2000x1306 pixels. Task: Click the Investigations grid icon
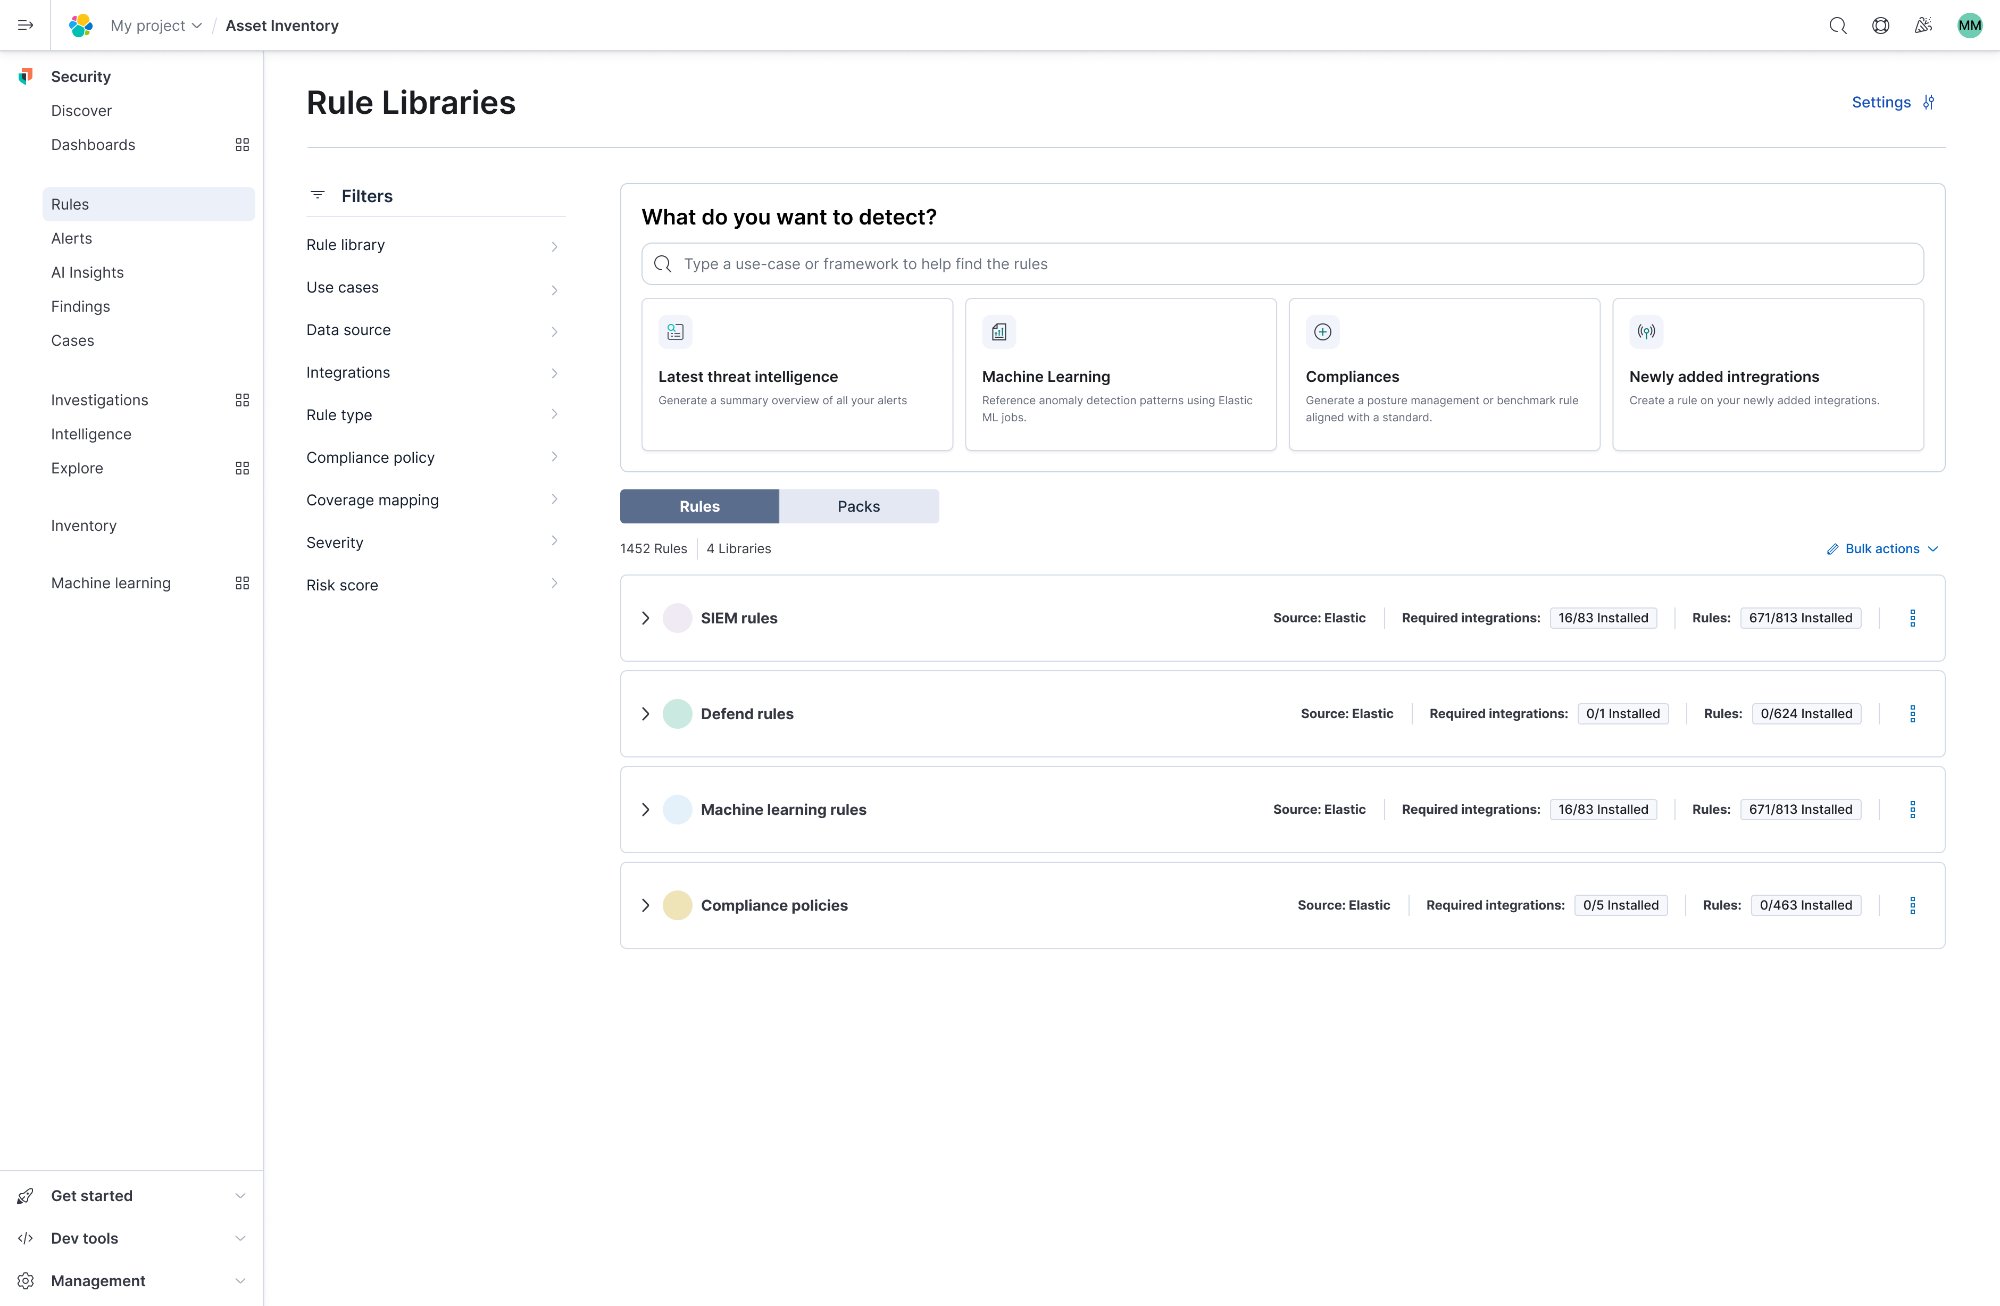242,400
